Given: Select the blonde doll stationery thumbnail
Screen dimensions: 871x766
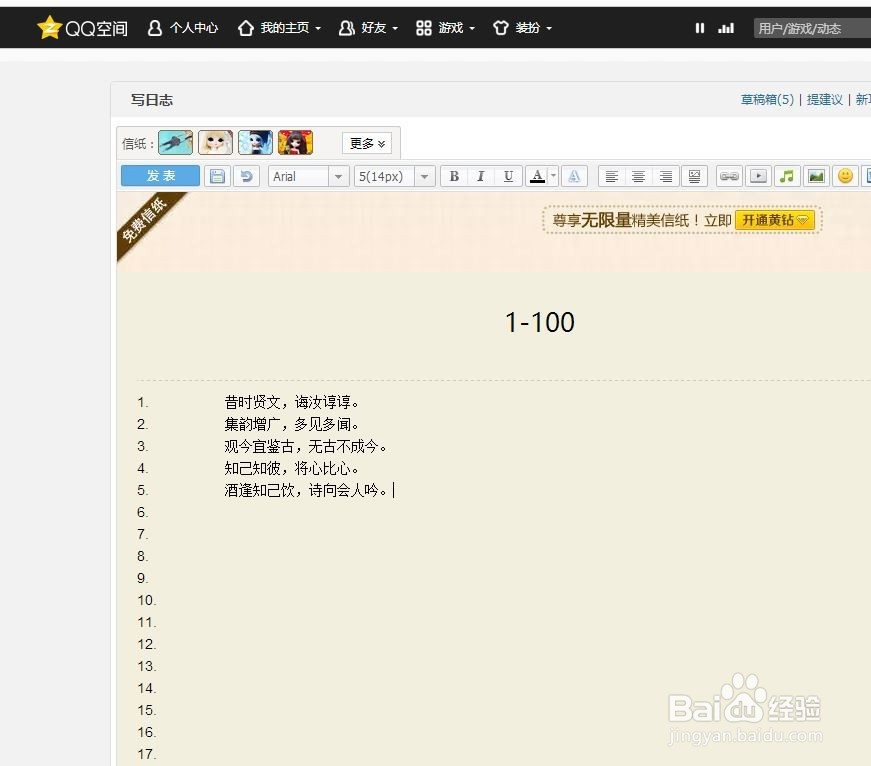Looking at the screenshot, I should click(x=216, y=143).
